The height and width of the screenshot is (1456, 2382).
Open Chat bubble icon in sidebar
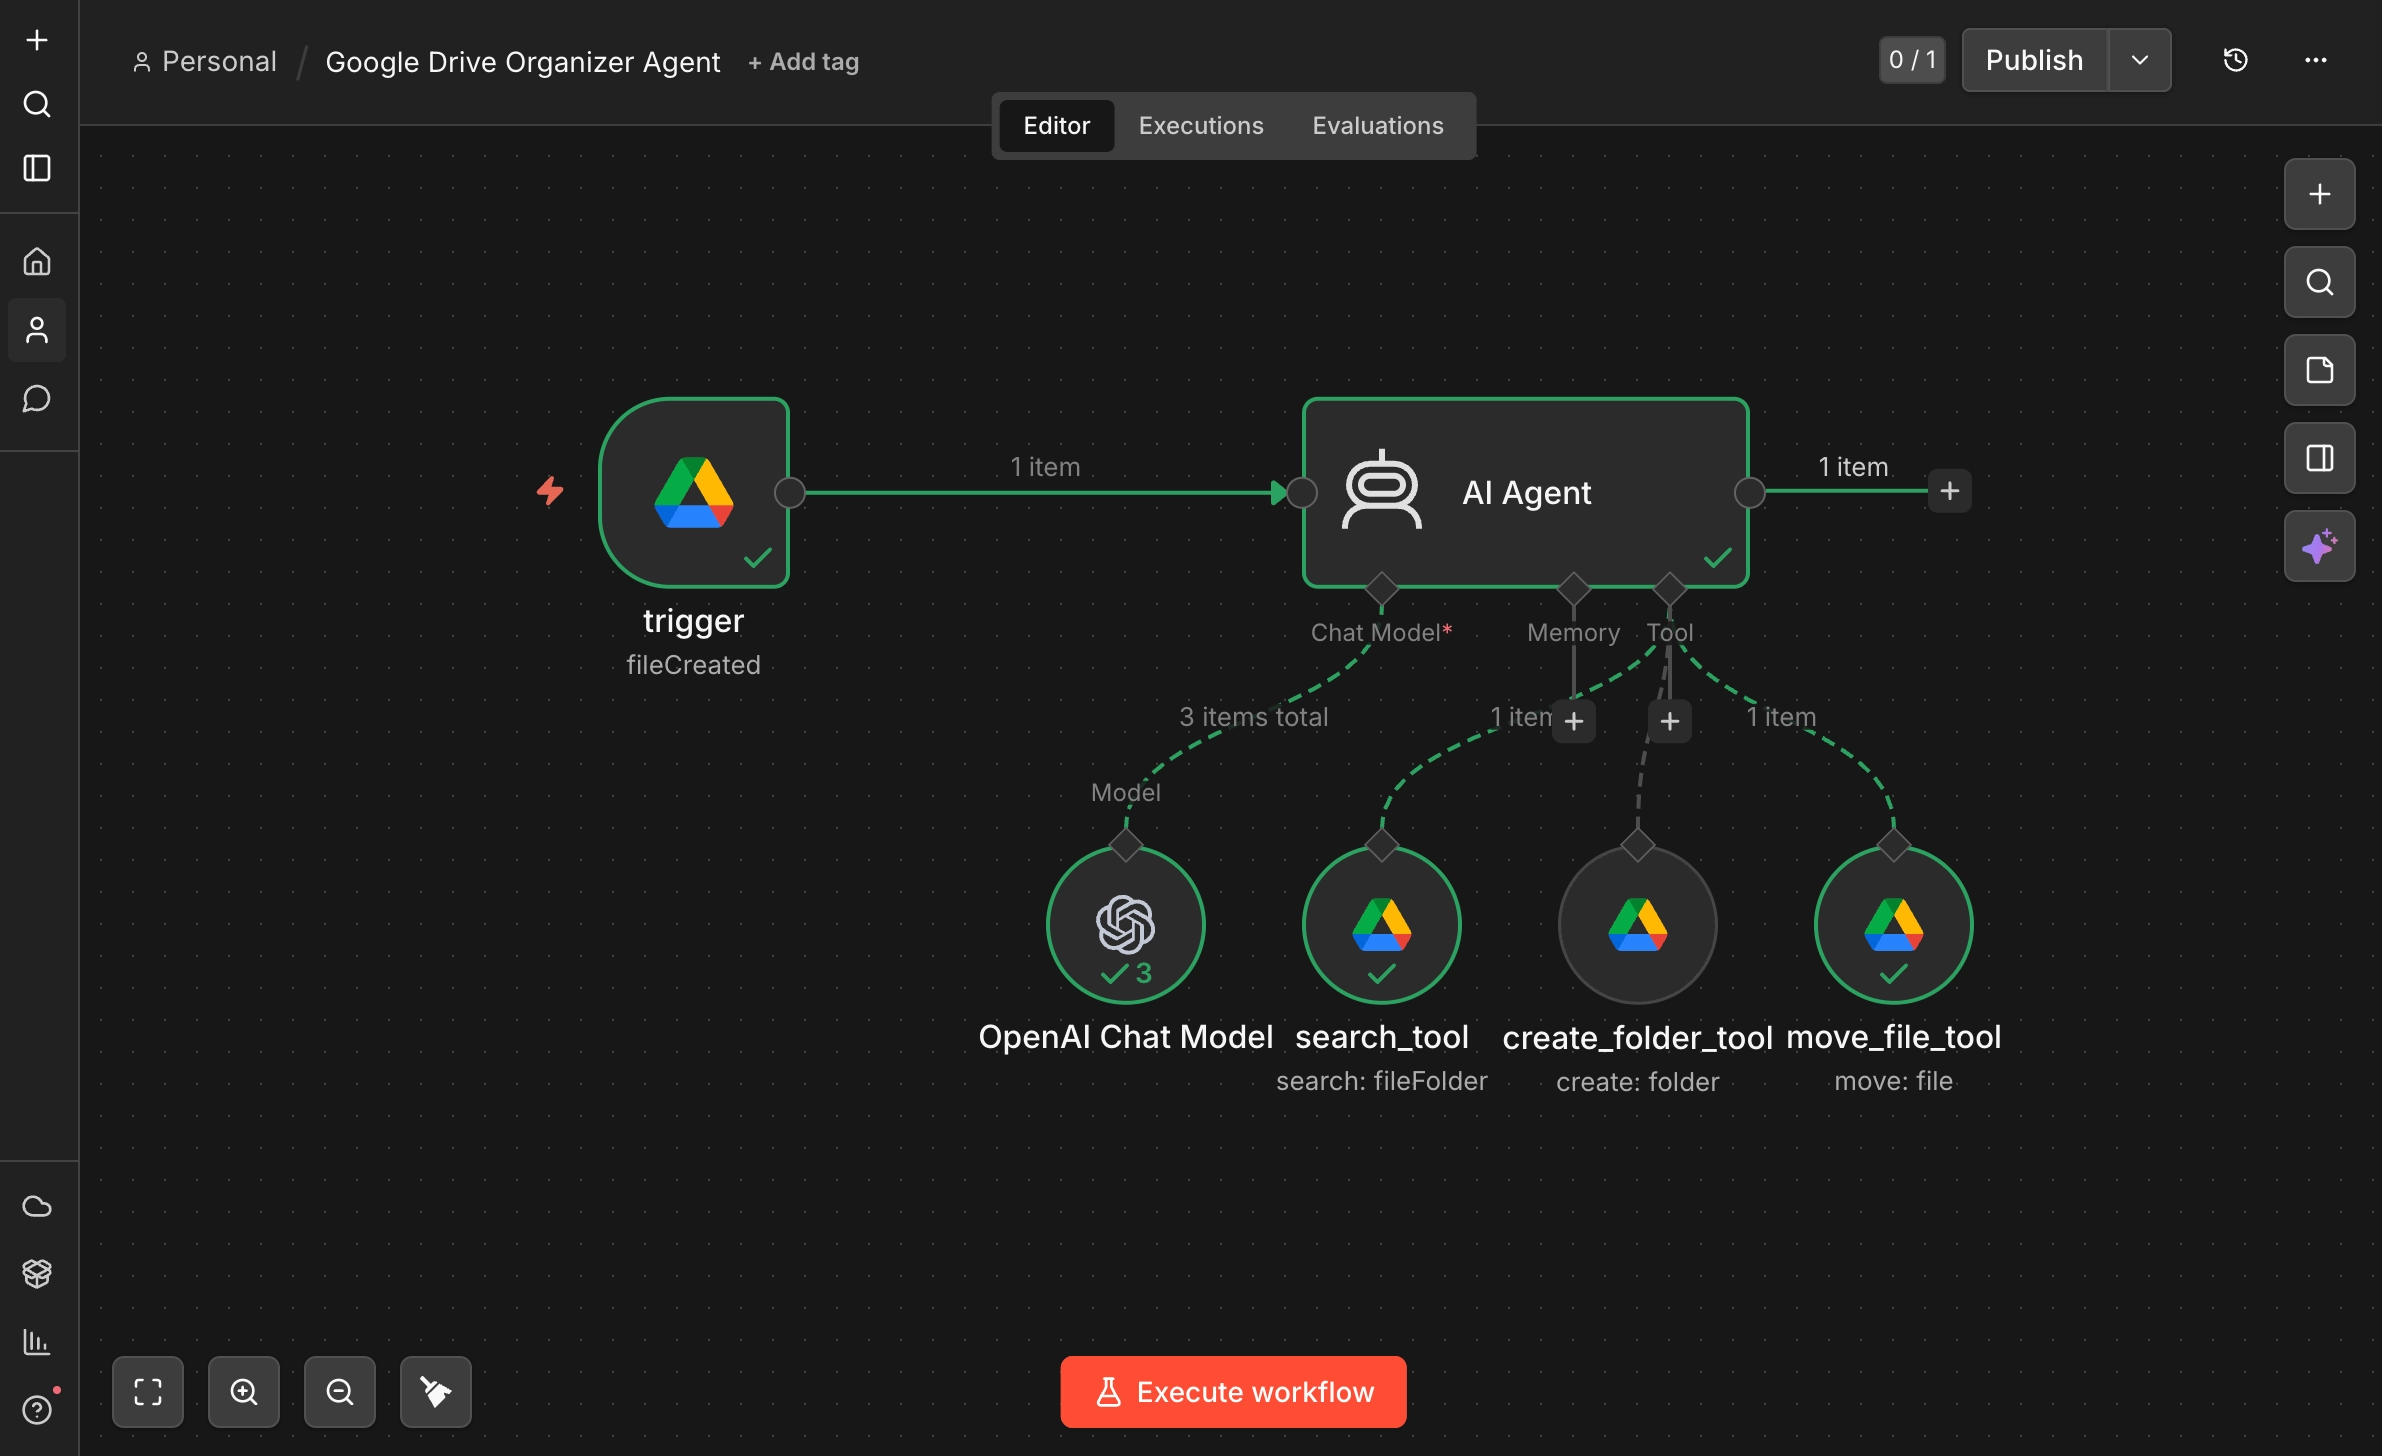tap(37, 398)
